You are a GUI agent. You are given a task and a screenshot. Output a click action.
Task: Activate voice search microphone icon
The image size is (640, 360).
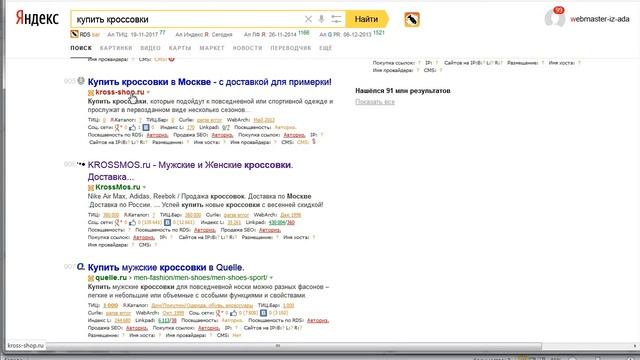(x=321, y=19)
